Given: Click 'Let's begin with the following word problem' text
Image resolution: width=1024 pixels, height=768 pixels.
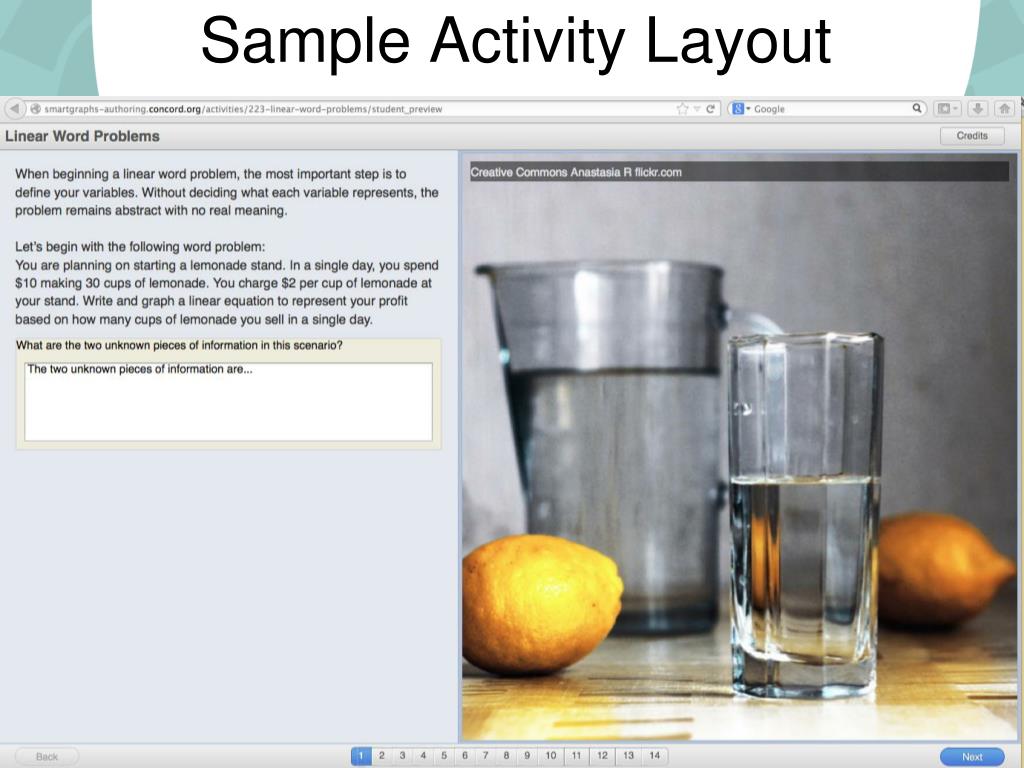Looking at the screenshot, I should point(140,247).
